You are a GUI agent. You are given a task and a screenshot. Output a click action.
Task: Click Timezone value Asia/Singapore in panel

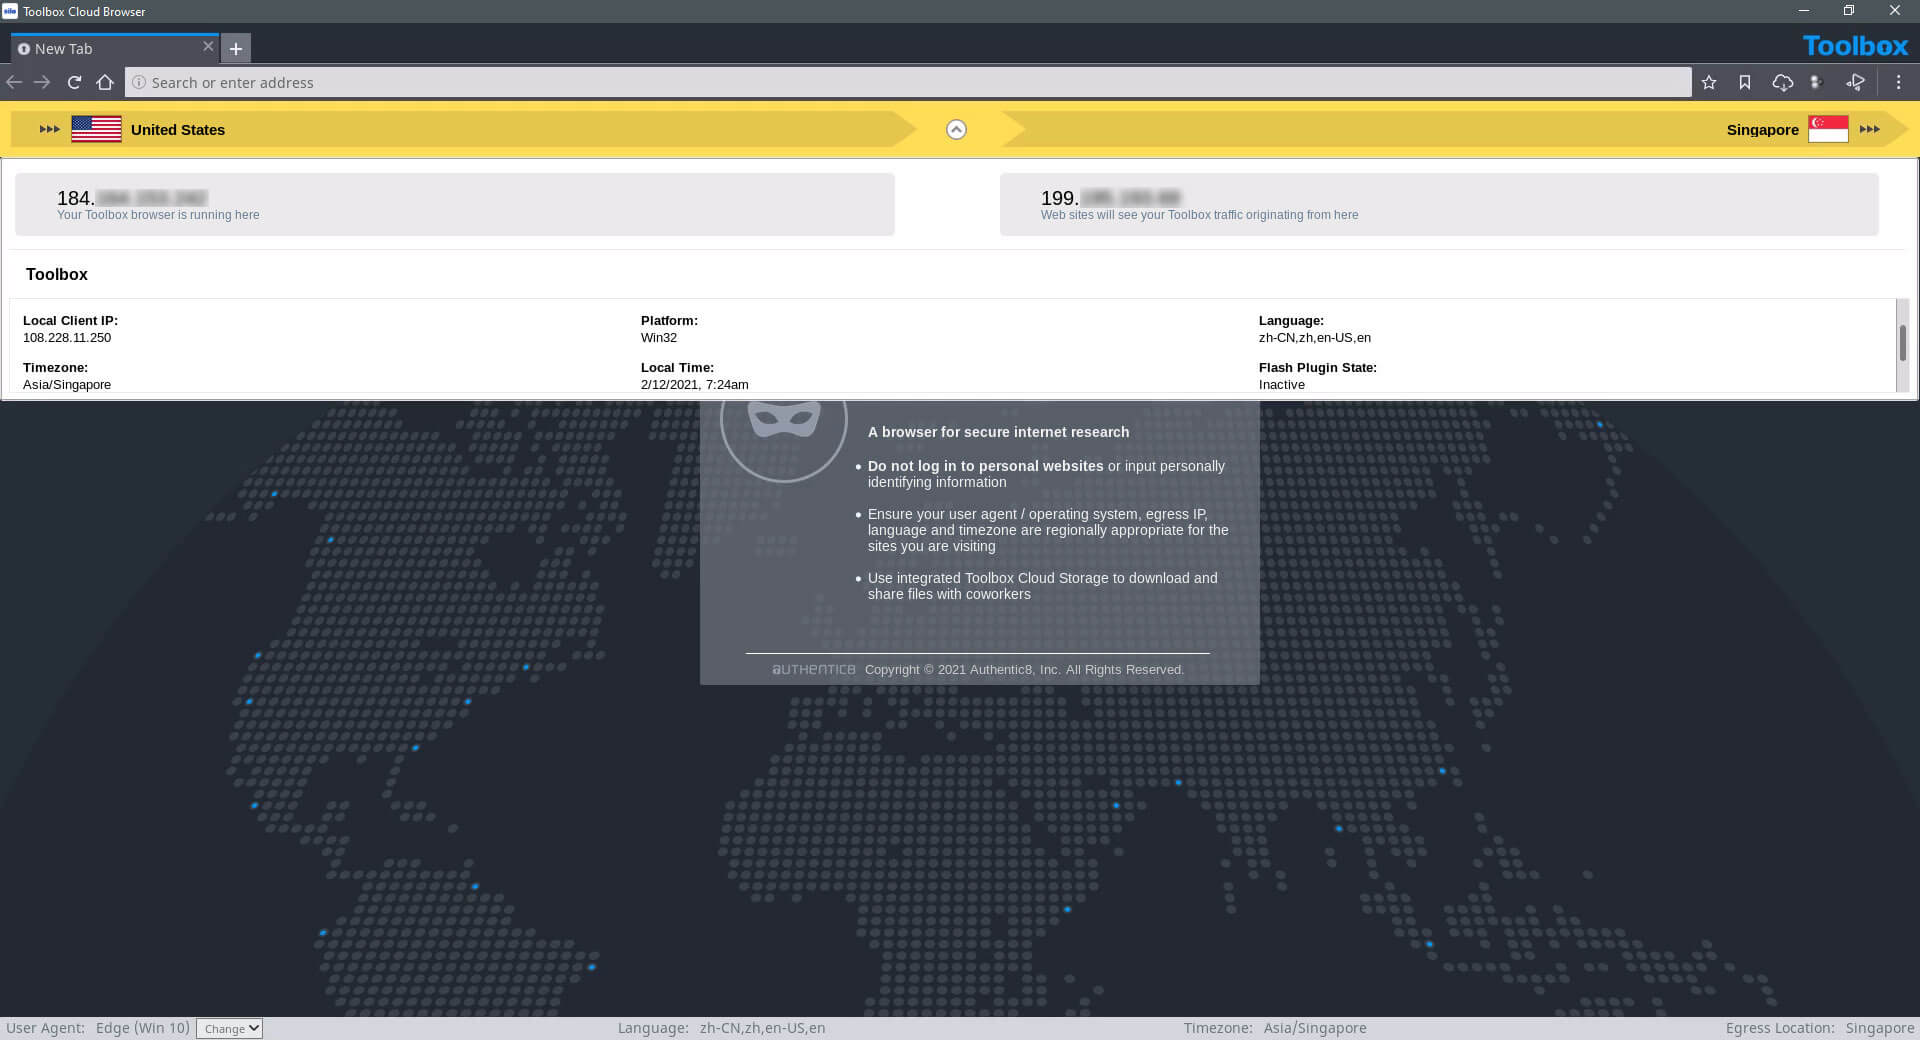click(67, 385)
